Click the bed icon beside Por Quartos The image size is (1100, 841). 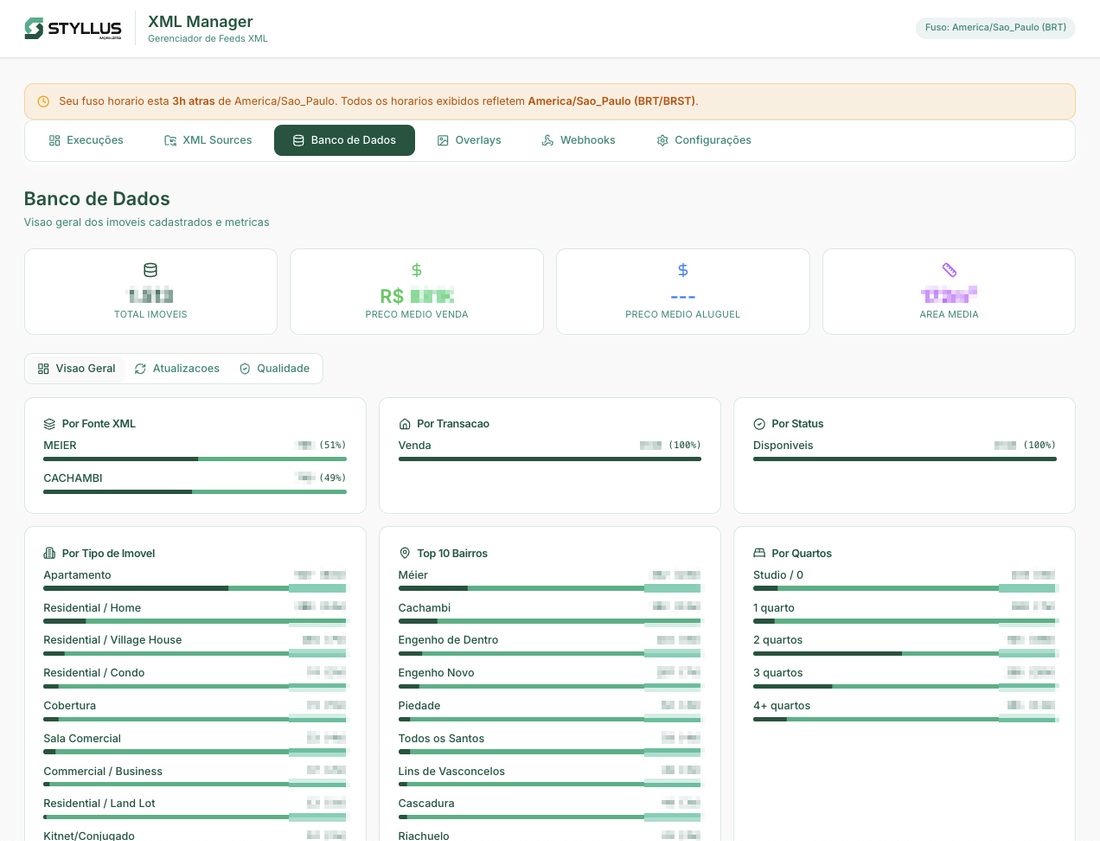[x=760, y=552]
